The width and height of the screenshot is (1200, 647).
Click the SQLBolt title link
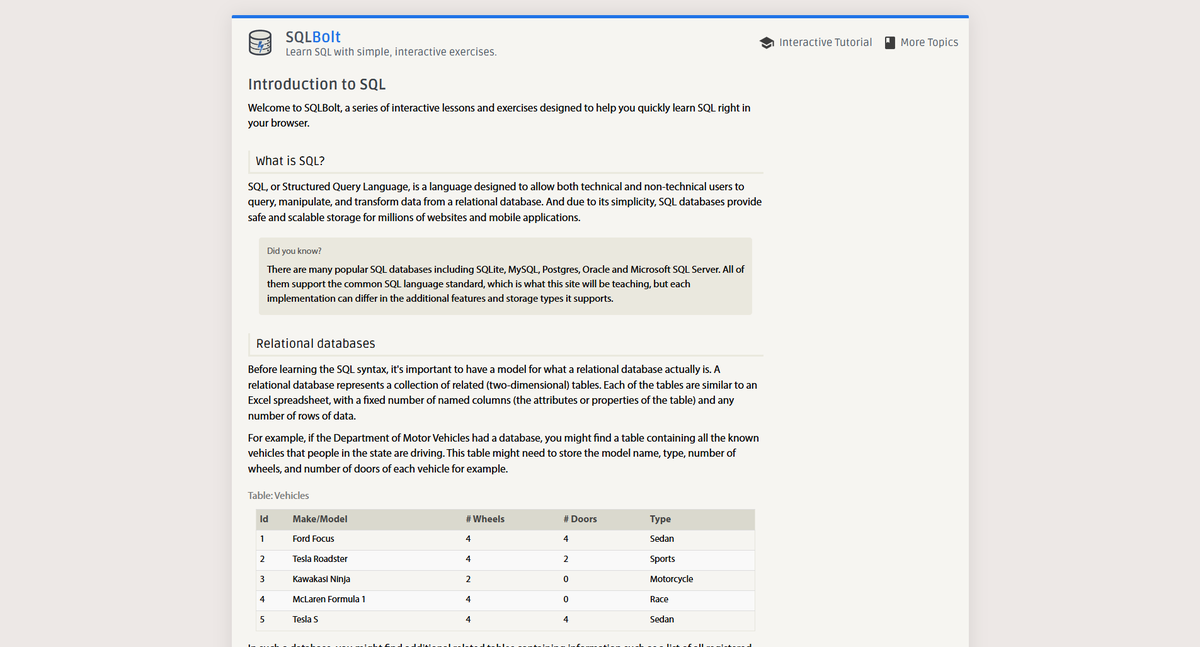313,37
